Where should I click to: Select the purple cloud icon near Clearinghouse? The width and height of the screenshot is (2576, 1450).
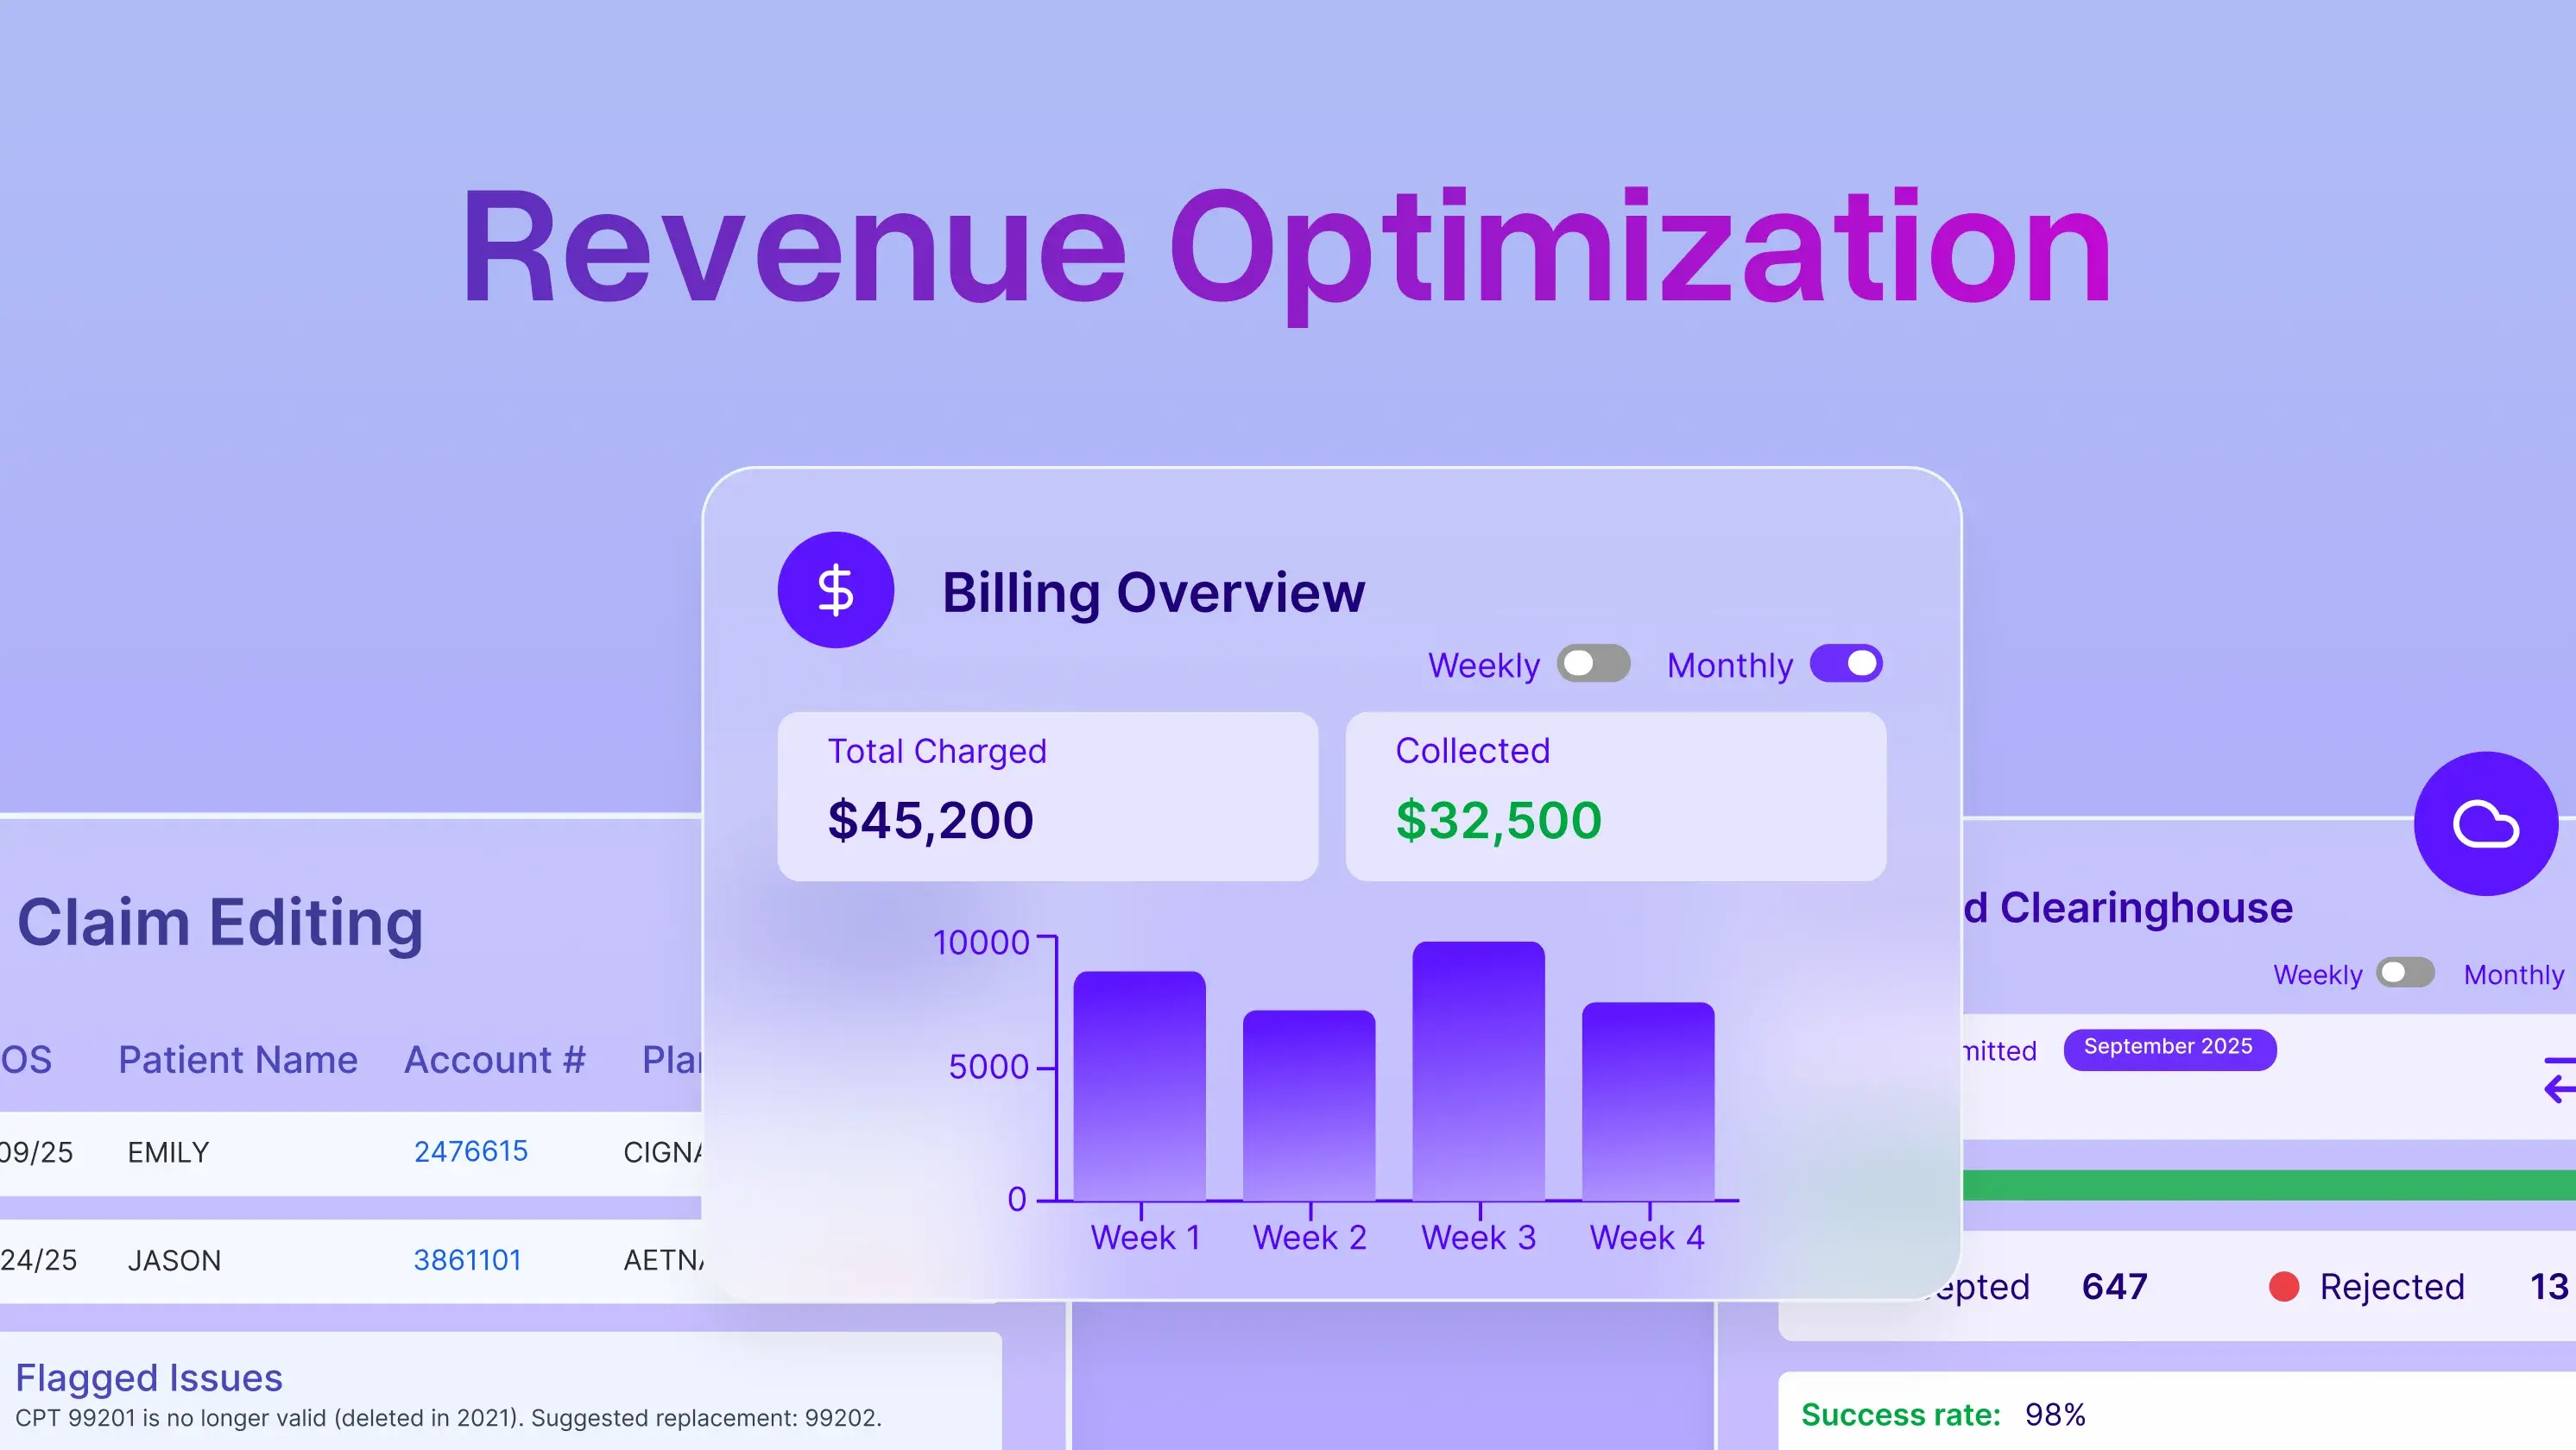tap(2486, 823)
